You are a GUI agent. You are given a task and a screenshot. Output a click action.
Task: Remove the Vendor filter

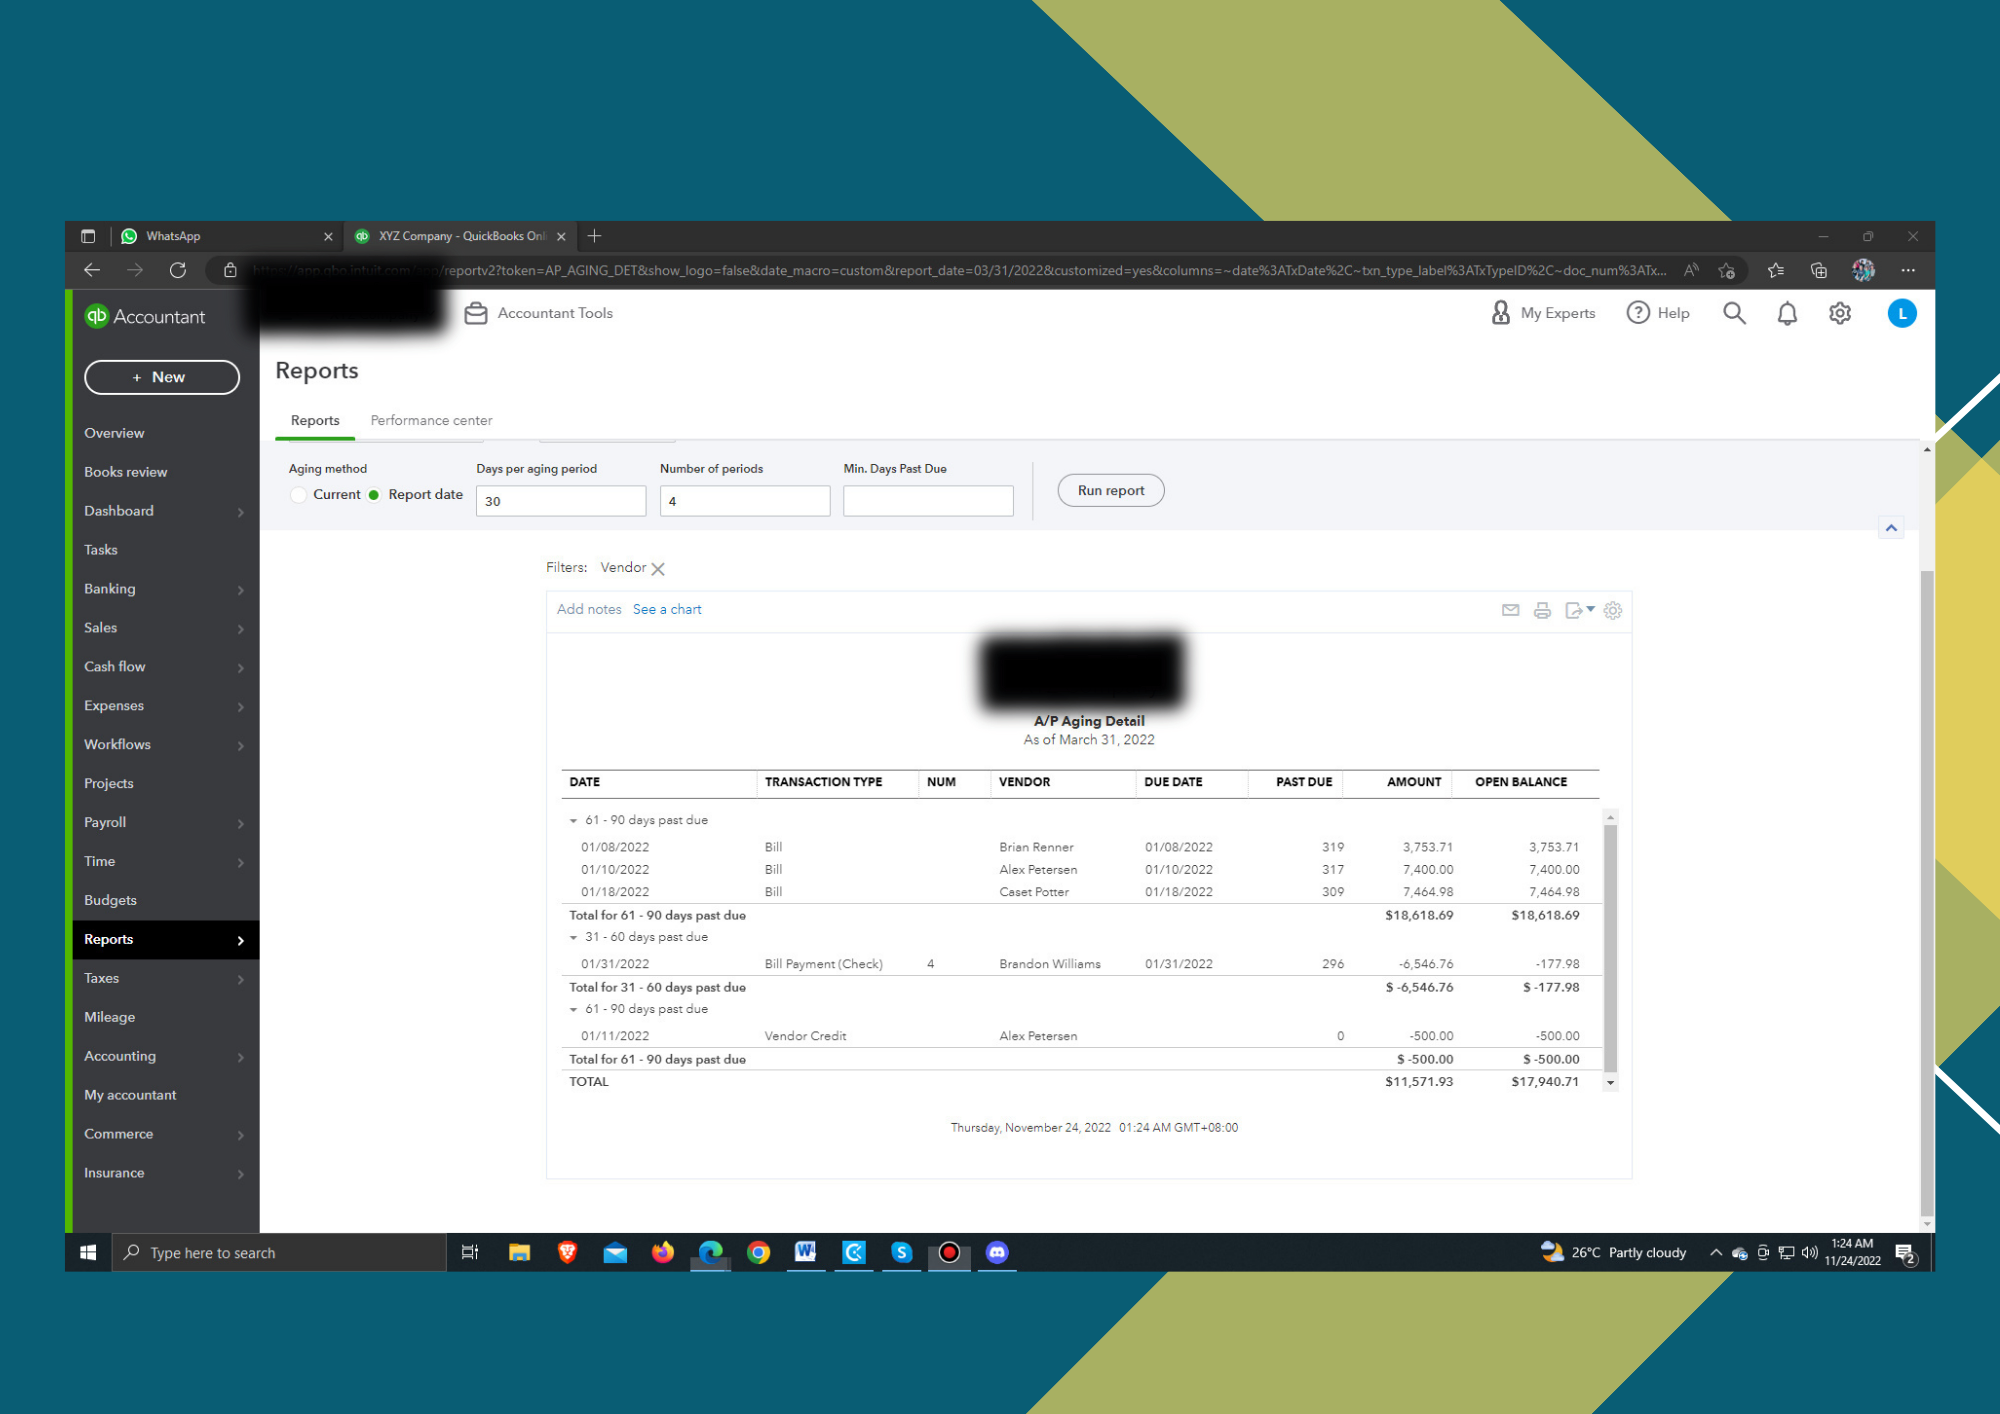pos(658,569)
